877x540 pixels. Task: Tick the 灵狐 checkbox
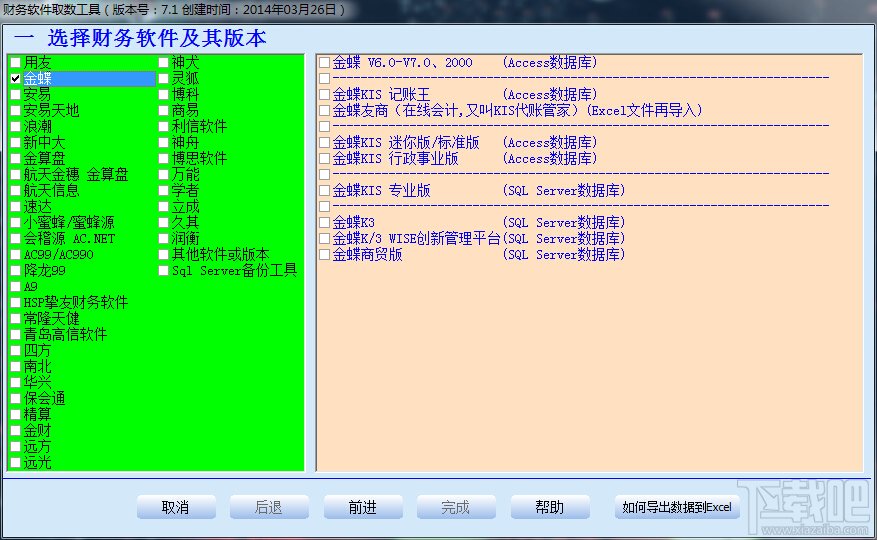pos(163,78)
